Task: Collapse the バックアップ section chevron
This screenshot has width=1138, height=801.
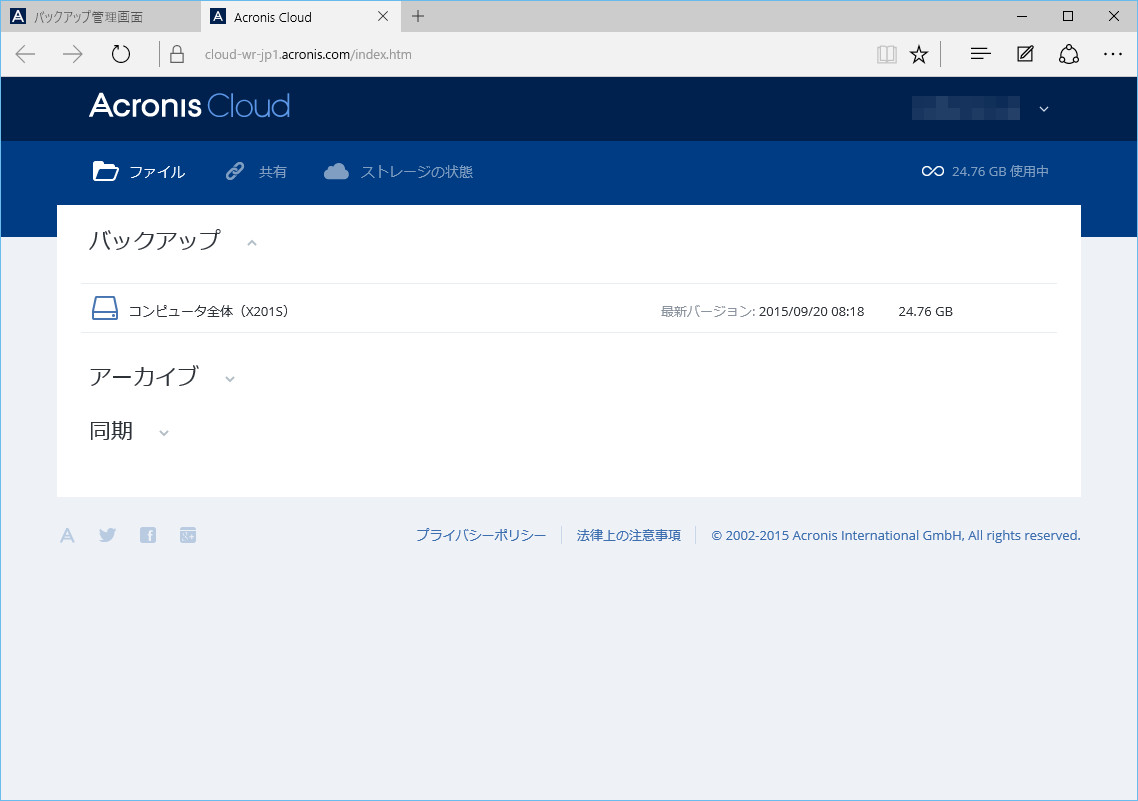Action: point(252,243)
